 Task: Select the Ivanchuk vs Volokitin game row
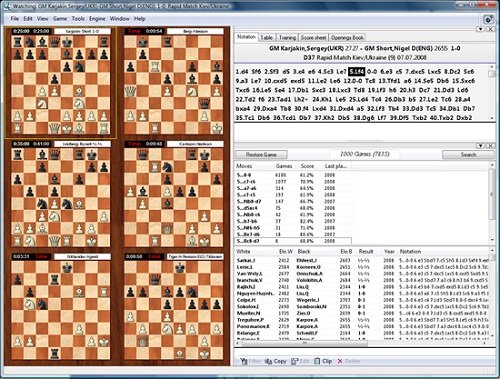[x=362, y=280]
